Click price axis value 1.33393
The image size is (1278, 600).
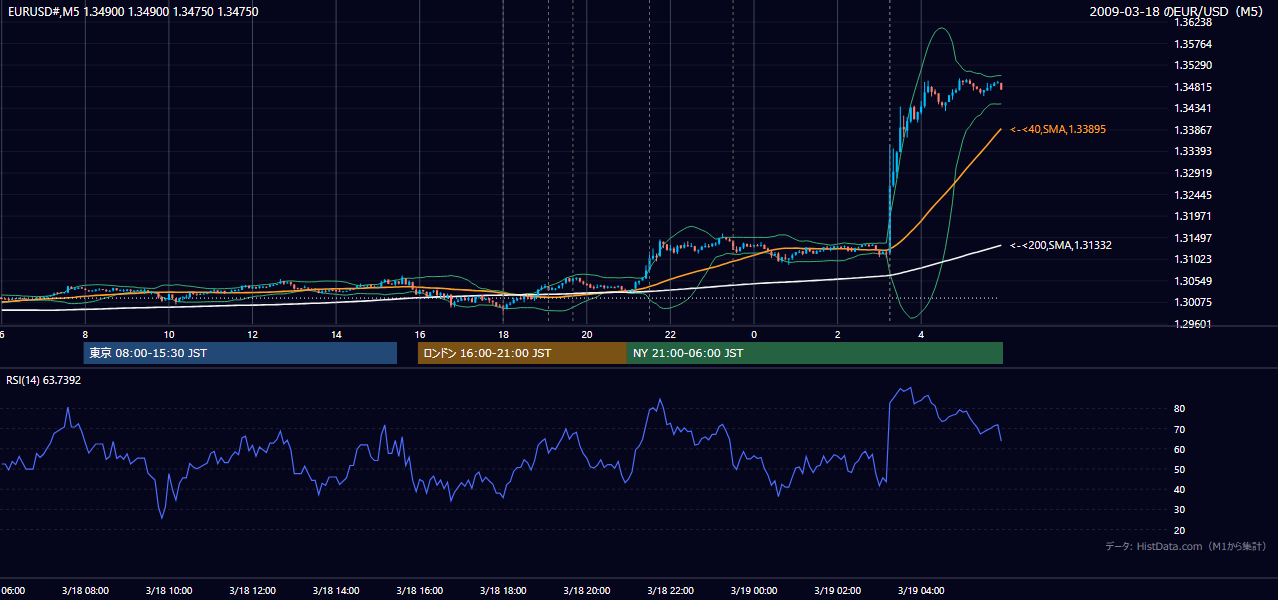coord(1194,151)
